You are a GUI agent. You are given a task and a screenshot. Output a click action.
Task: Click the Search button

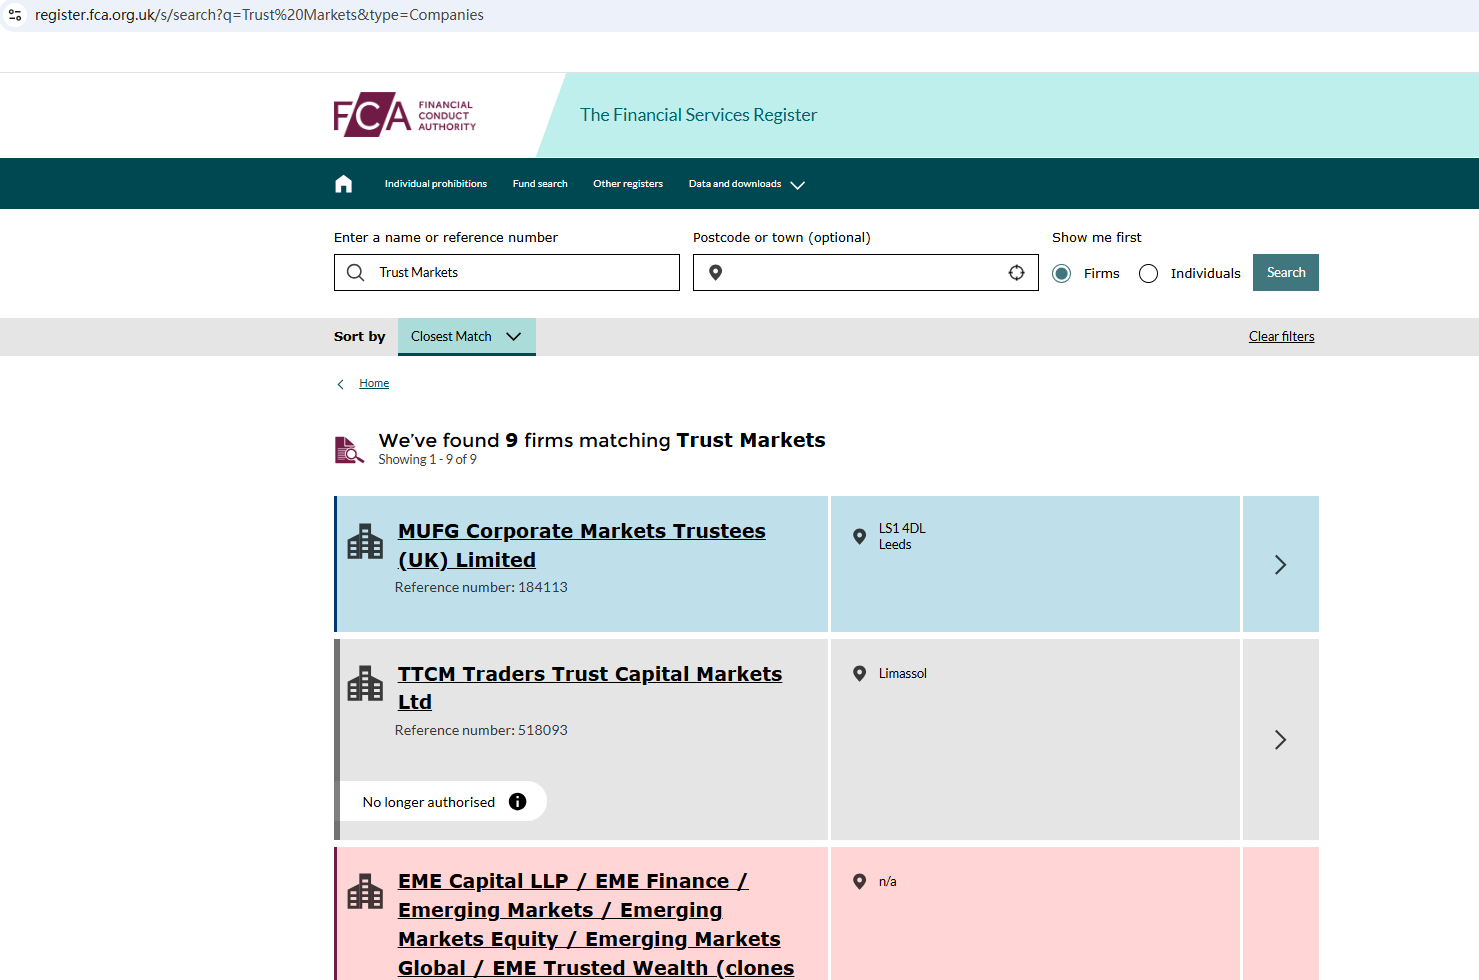1286,272
